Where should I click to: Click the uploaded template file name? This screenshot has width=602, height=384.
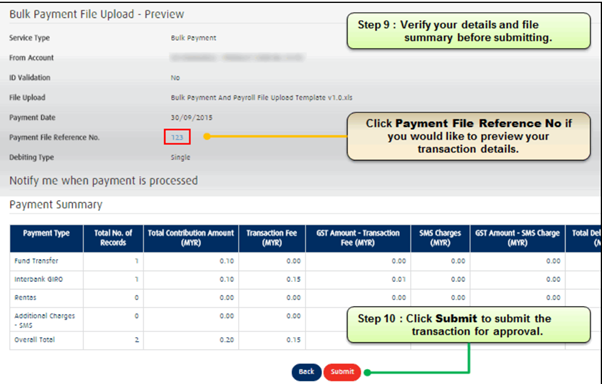(261, 98)
